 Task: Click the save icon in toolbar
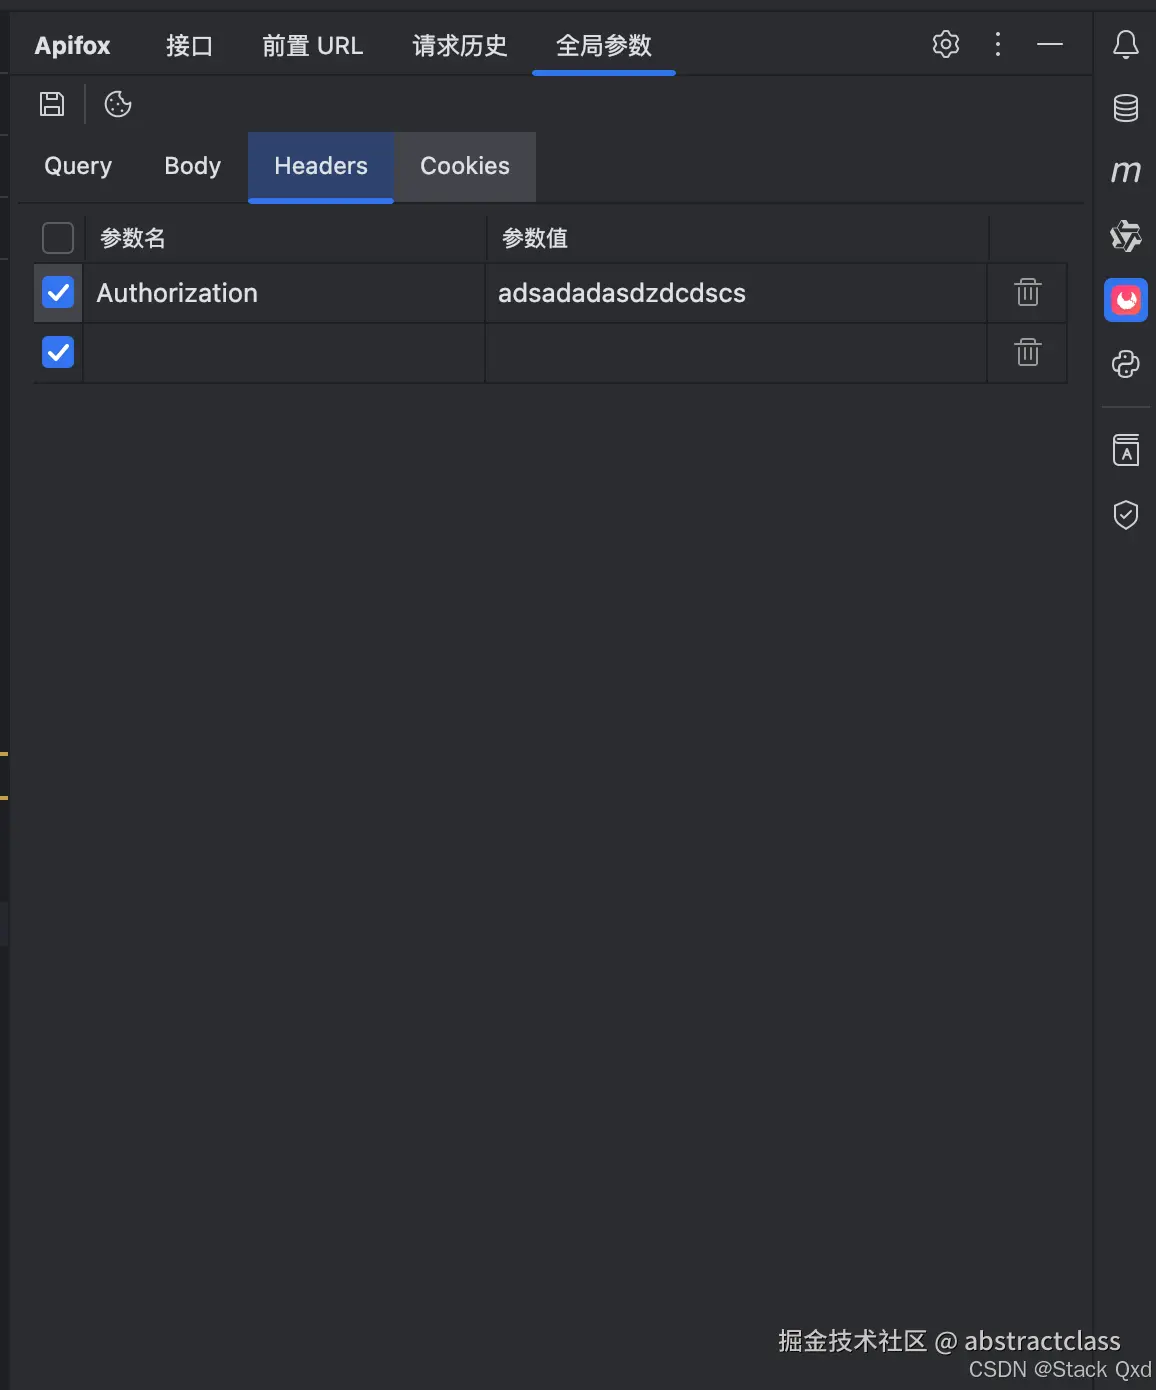[x=52, y=104]
